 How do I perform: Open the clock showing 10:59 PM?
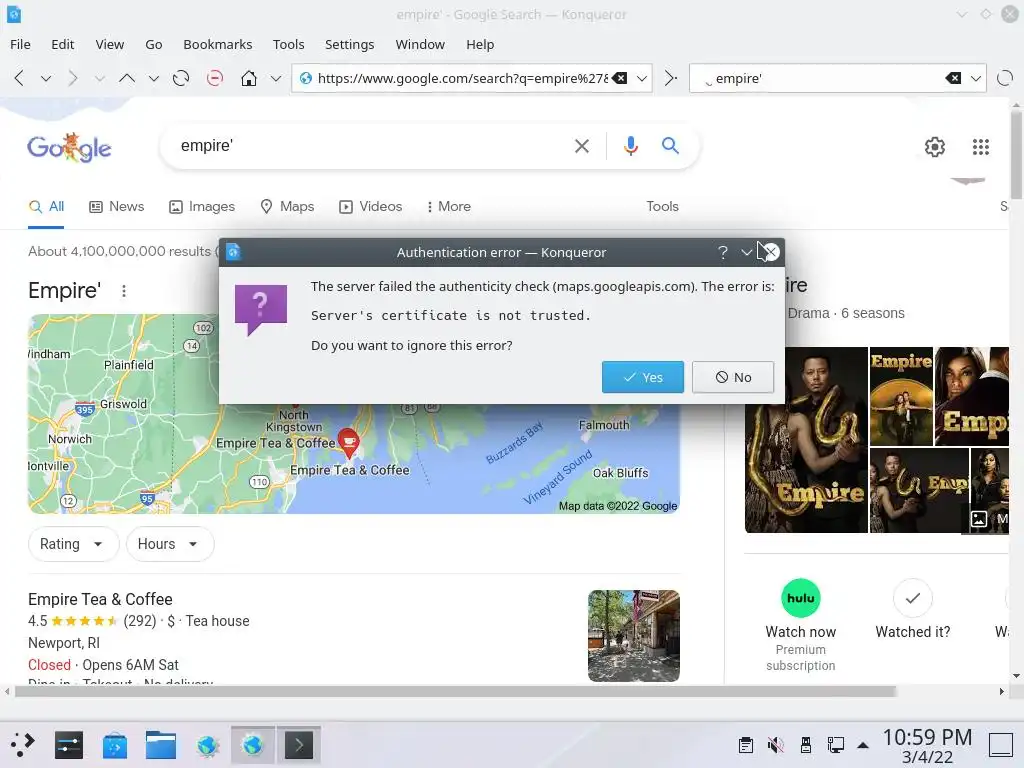click(927, 745)
